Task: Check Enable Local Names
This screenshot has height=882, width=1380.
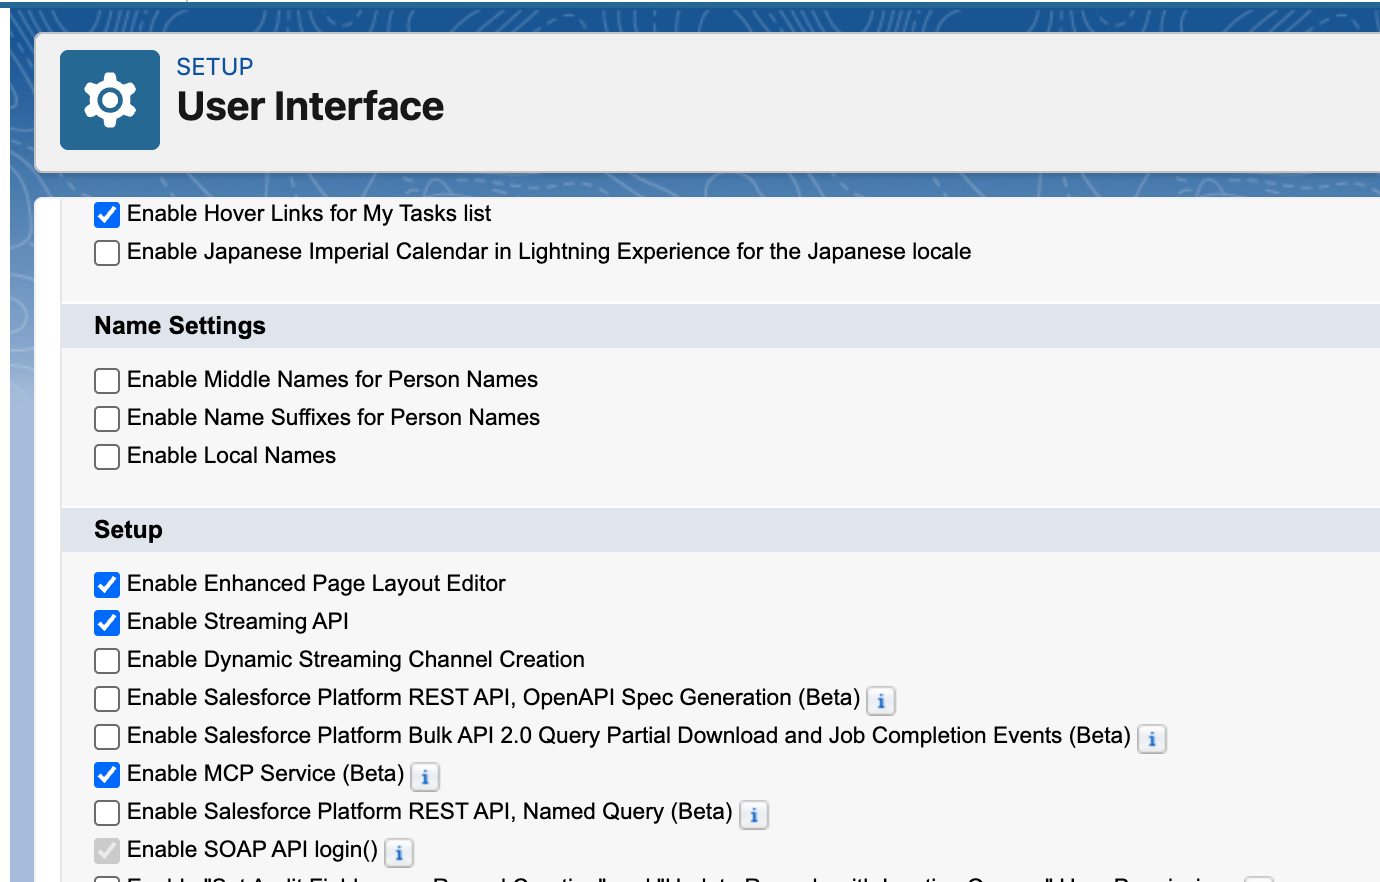Action: (106, 456)
